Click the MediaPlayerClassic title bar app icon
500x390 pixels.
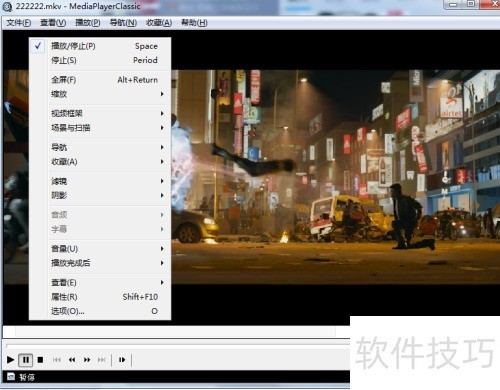click(x=7, y=7)
